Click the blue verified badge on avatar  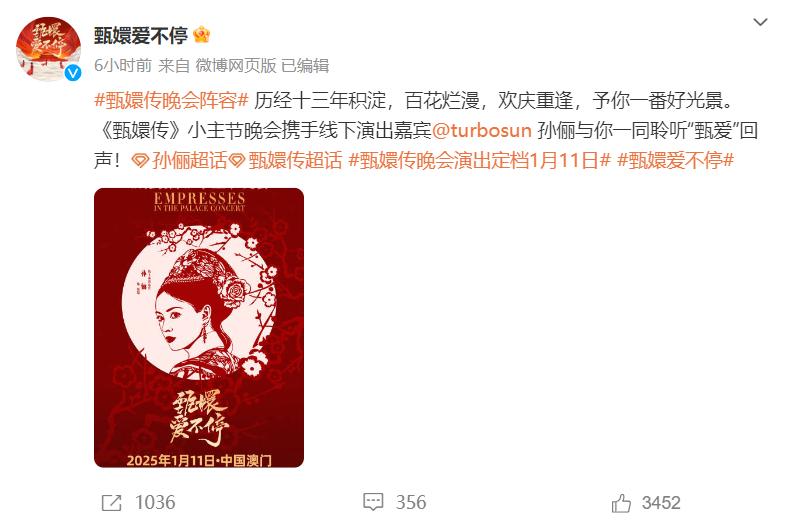tap(73, 73)
